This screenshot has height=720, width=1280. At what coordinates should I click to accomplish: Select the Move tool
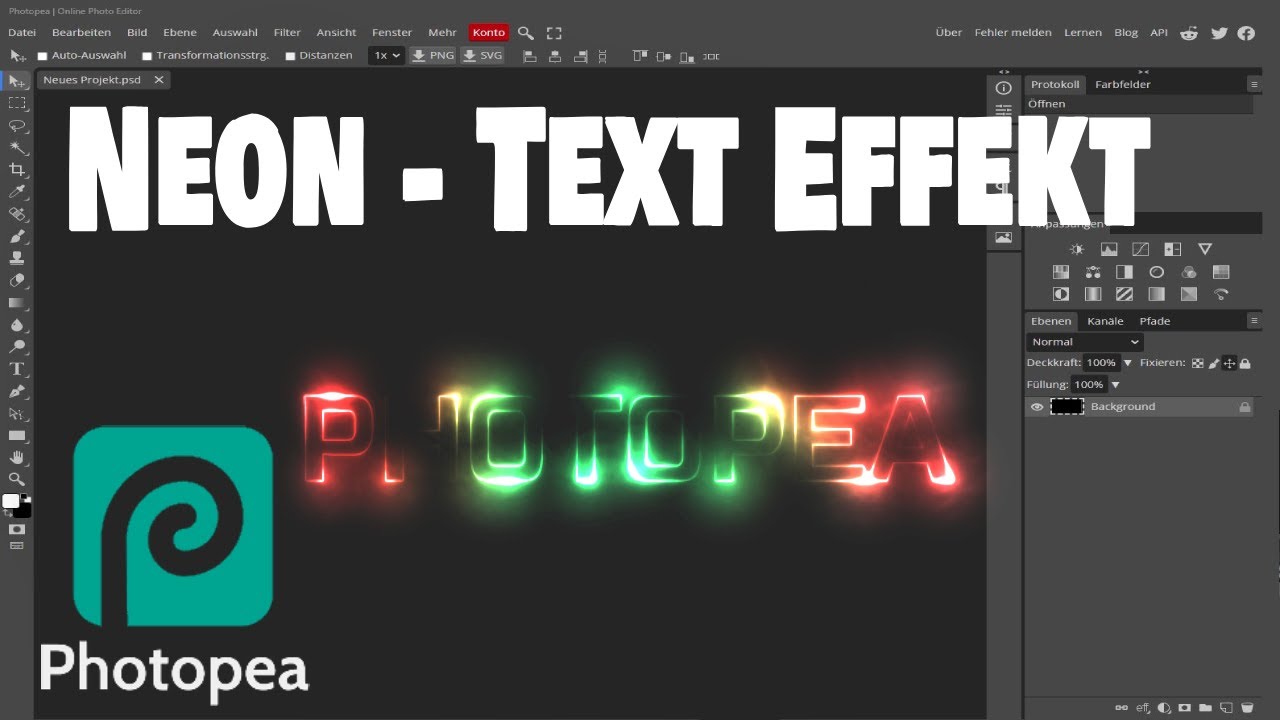pos(17,81)
